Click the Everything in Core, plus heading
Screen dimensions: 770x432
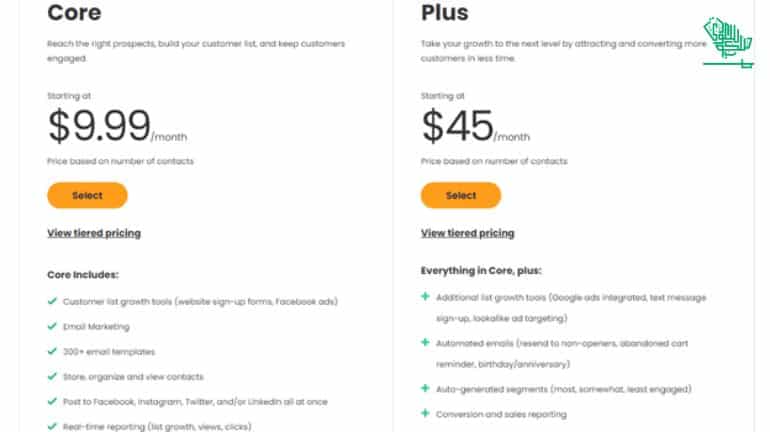tap(481, 270)
